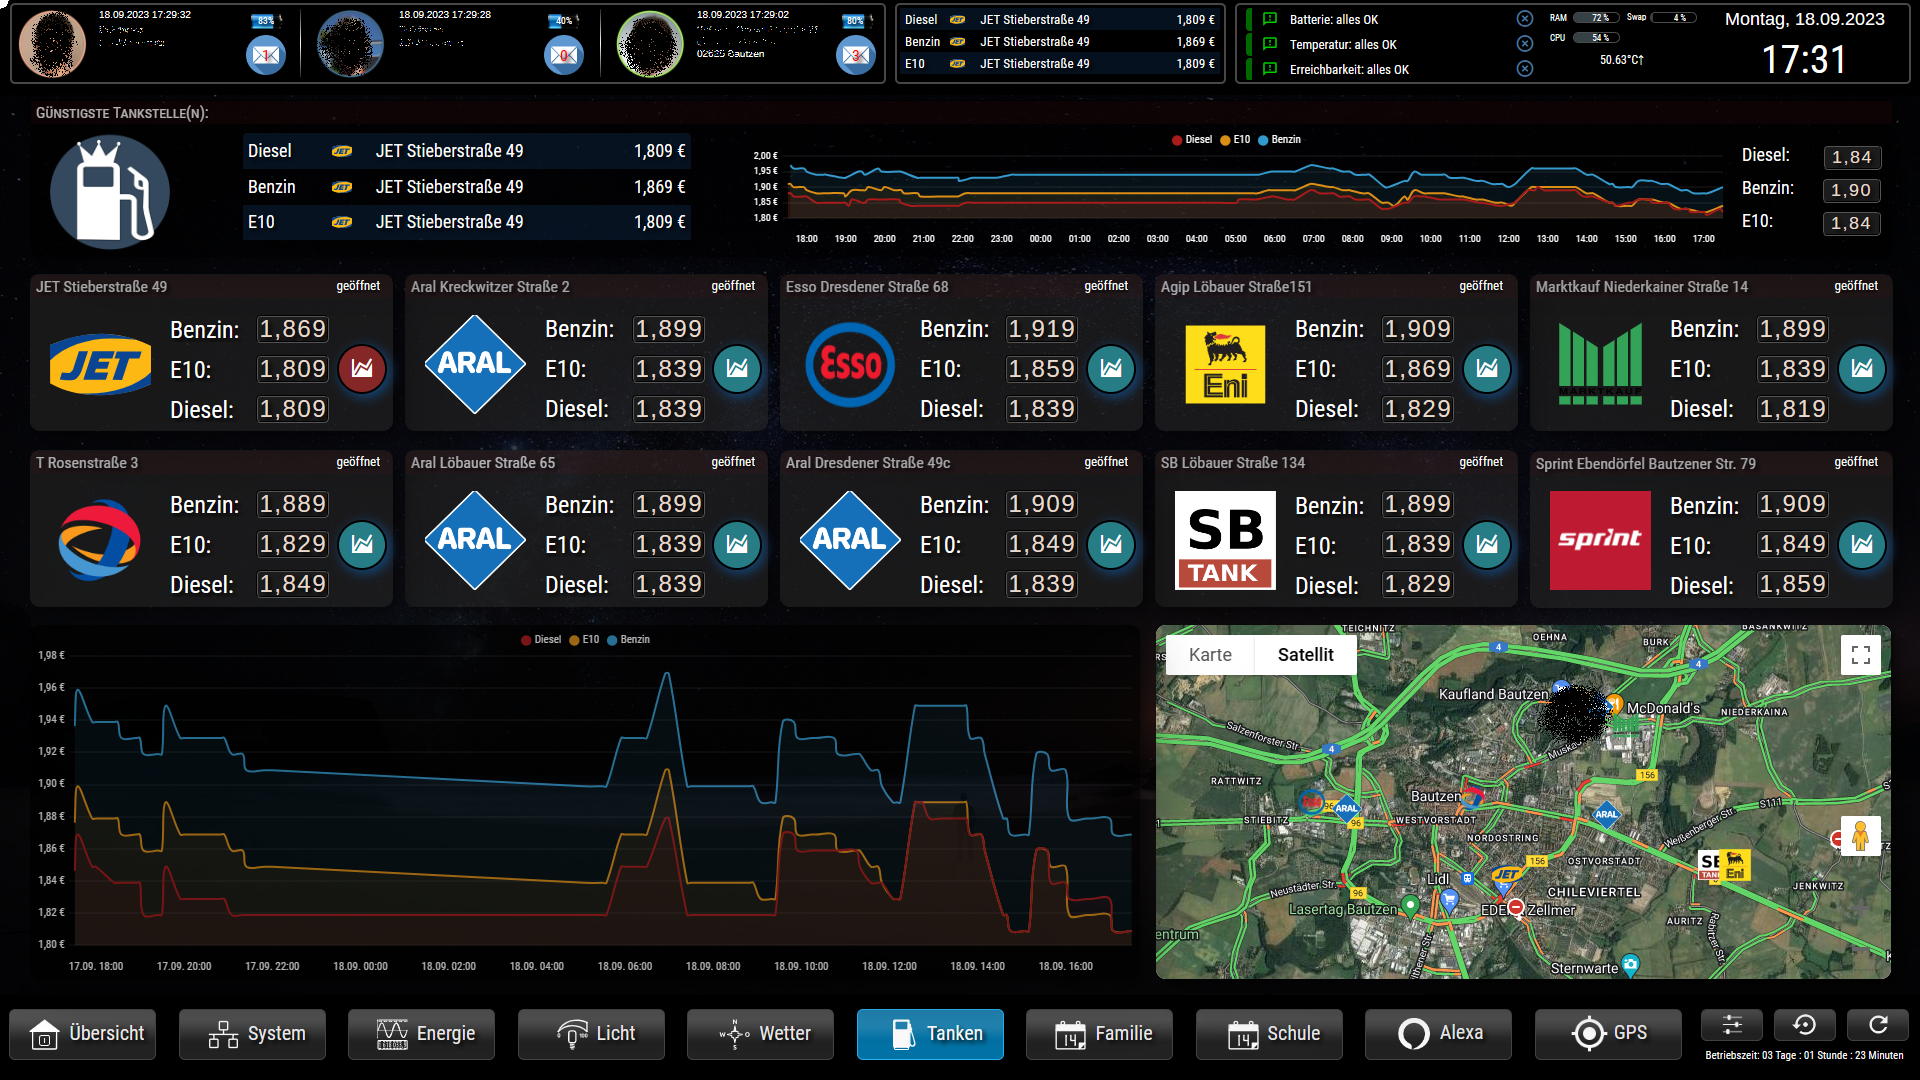Open the mail icon showing 1 message

point(265,56)
